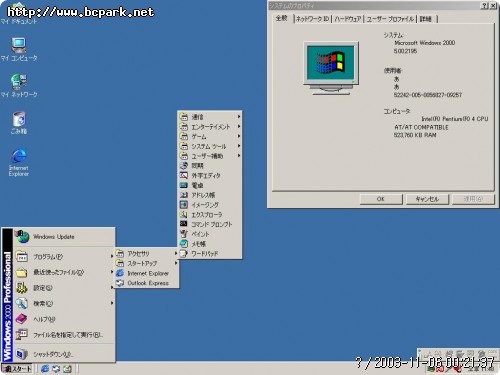Select the ごみ箱 recycle bin icon
Image resolution: width=500 pixels, height=375 pixels.
pos(19,122)
